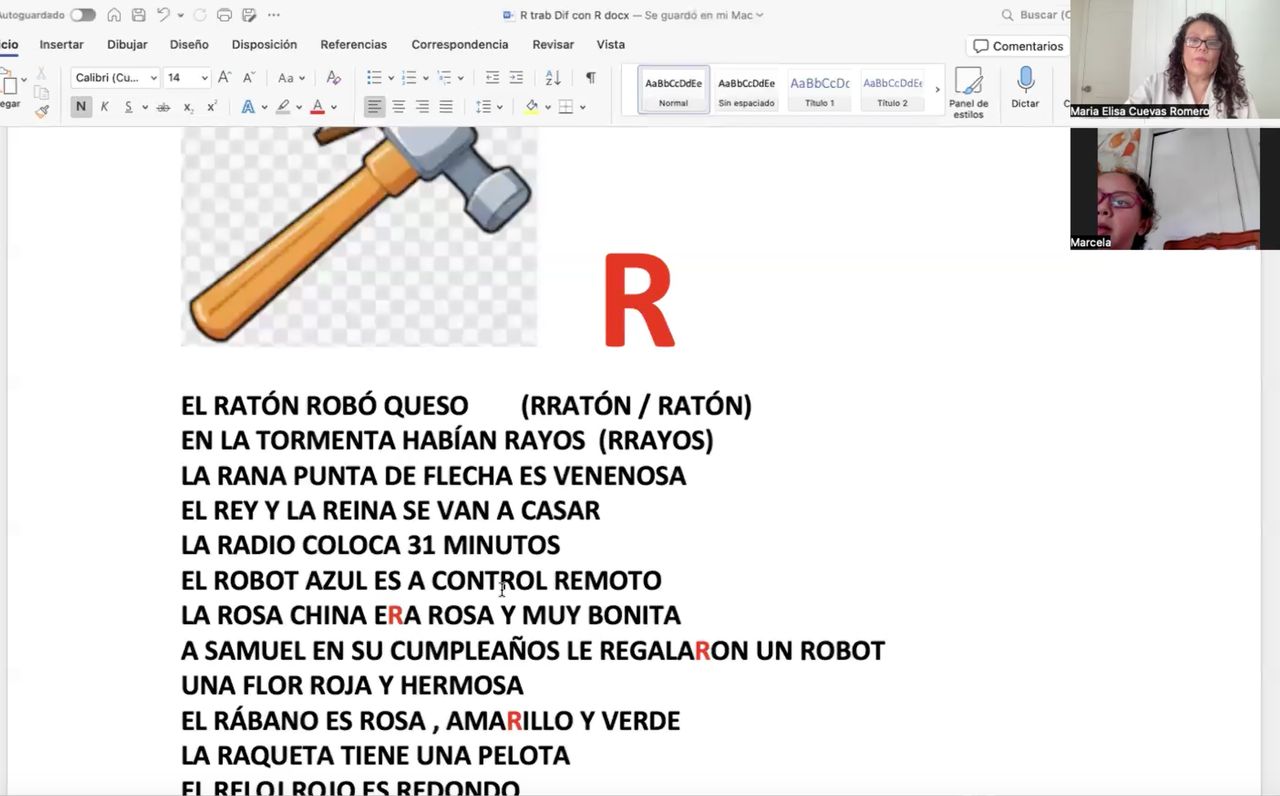Open the Insertar tab
1280x796 pixels.
point(61,45)
